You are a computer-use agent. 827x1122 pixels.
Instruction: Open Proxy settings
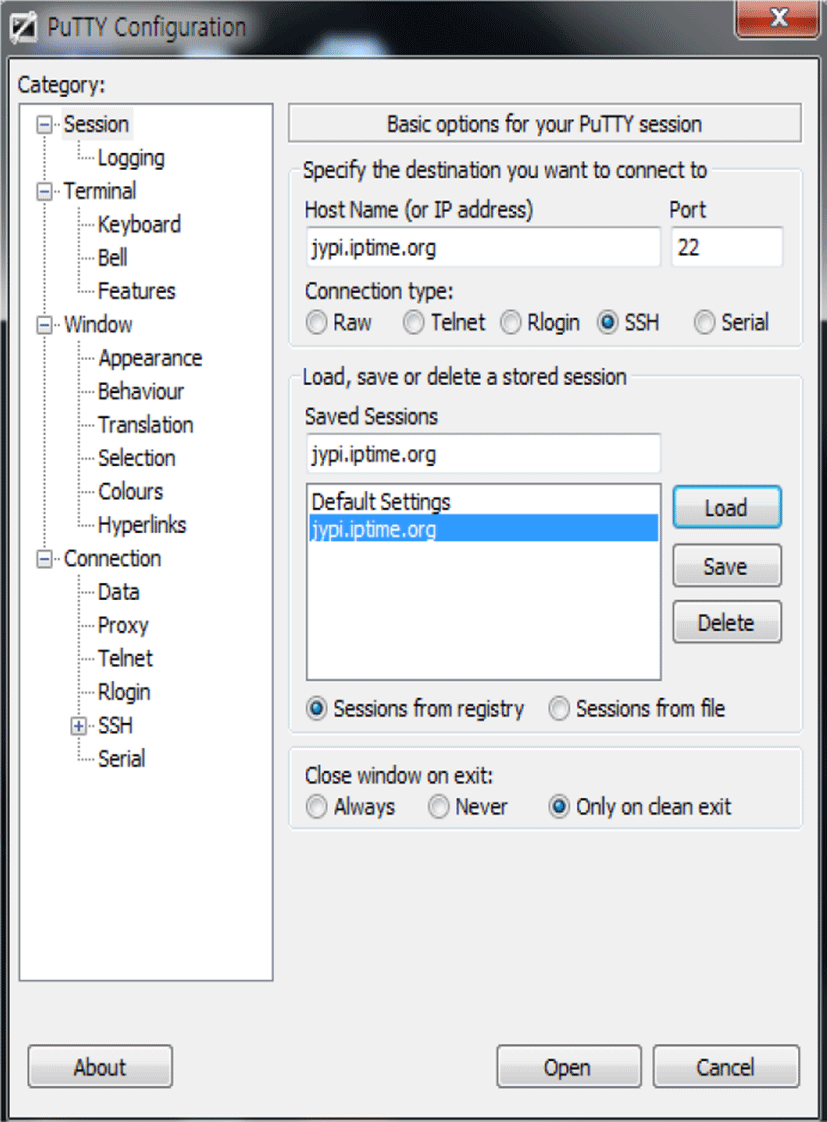click(123, 625)
